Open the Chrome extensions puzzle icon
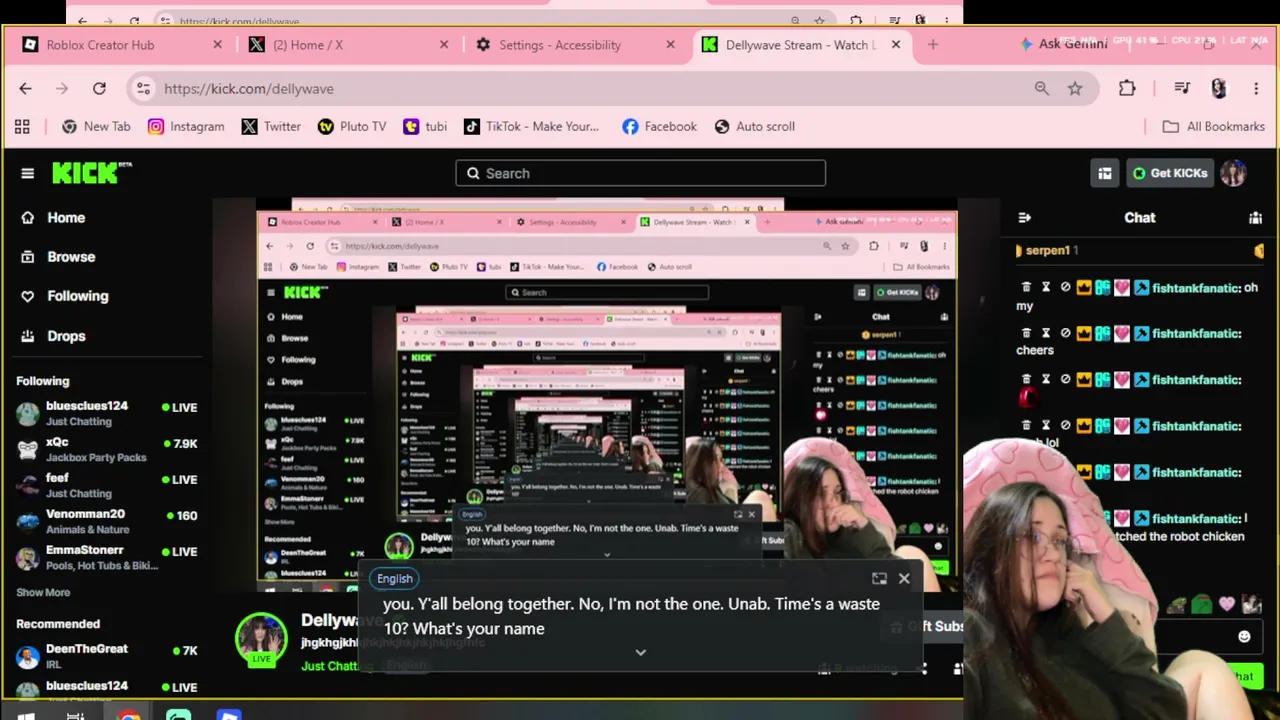Viewport: 1280px width, 720px height. (1127, 89)
